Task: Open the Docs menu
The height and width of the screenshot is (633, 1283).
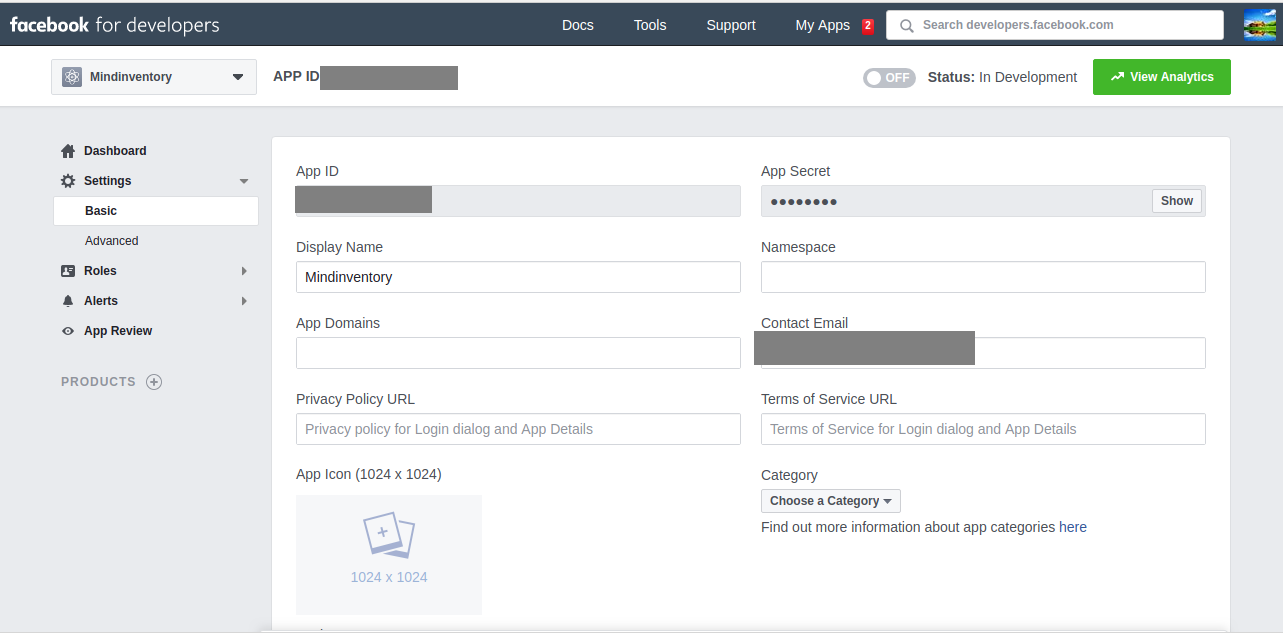Action: point(578,25)
